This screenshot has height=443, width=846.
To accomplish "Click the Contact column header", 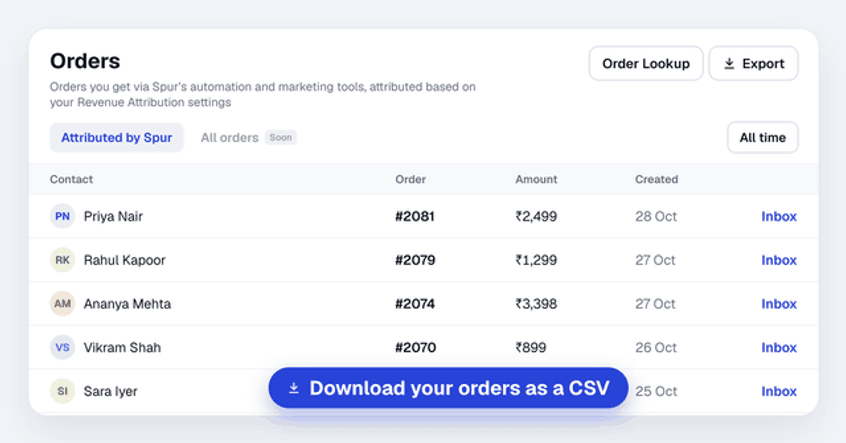I will 71,179.
